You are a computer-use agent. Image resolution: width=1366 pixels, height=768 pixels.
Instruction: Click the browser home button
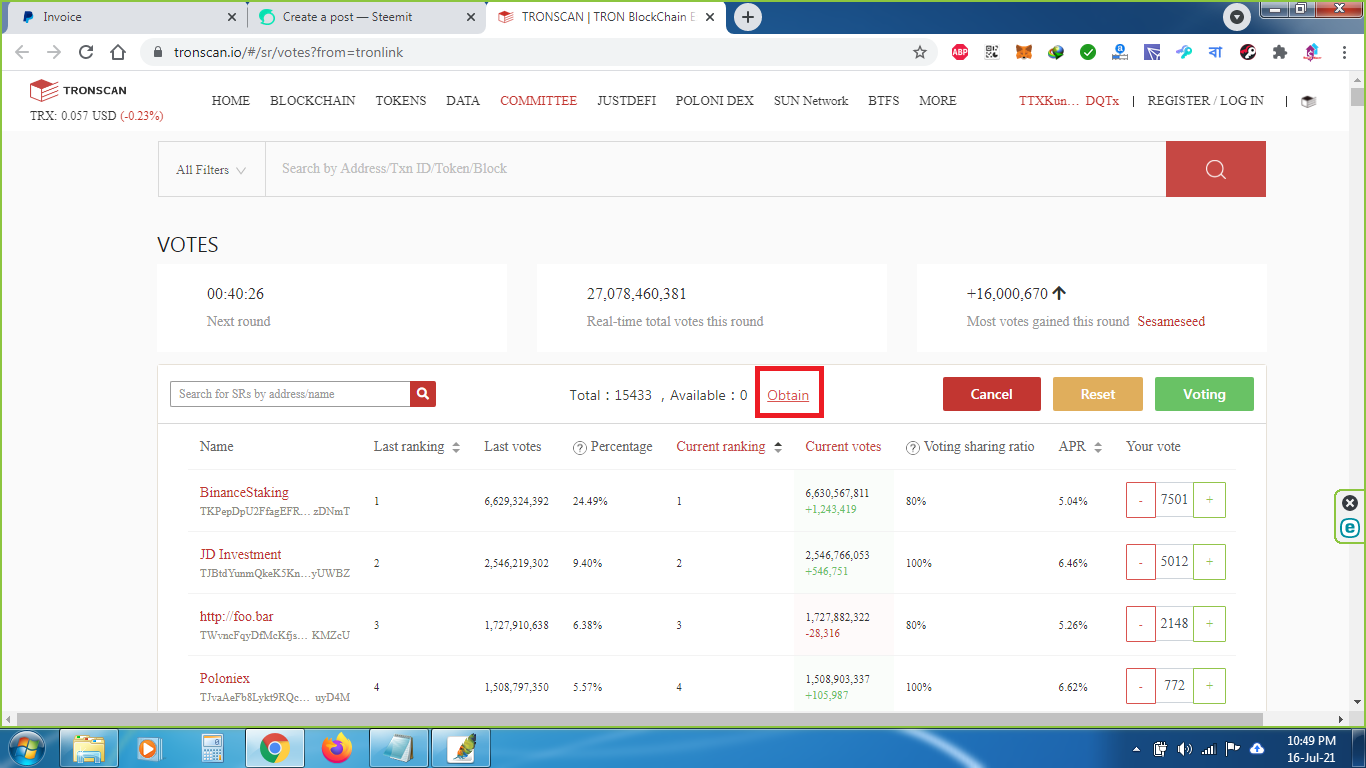click(x=118, y=52)
